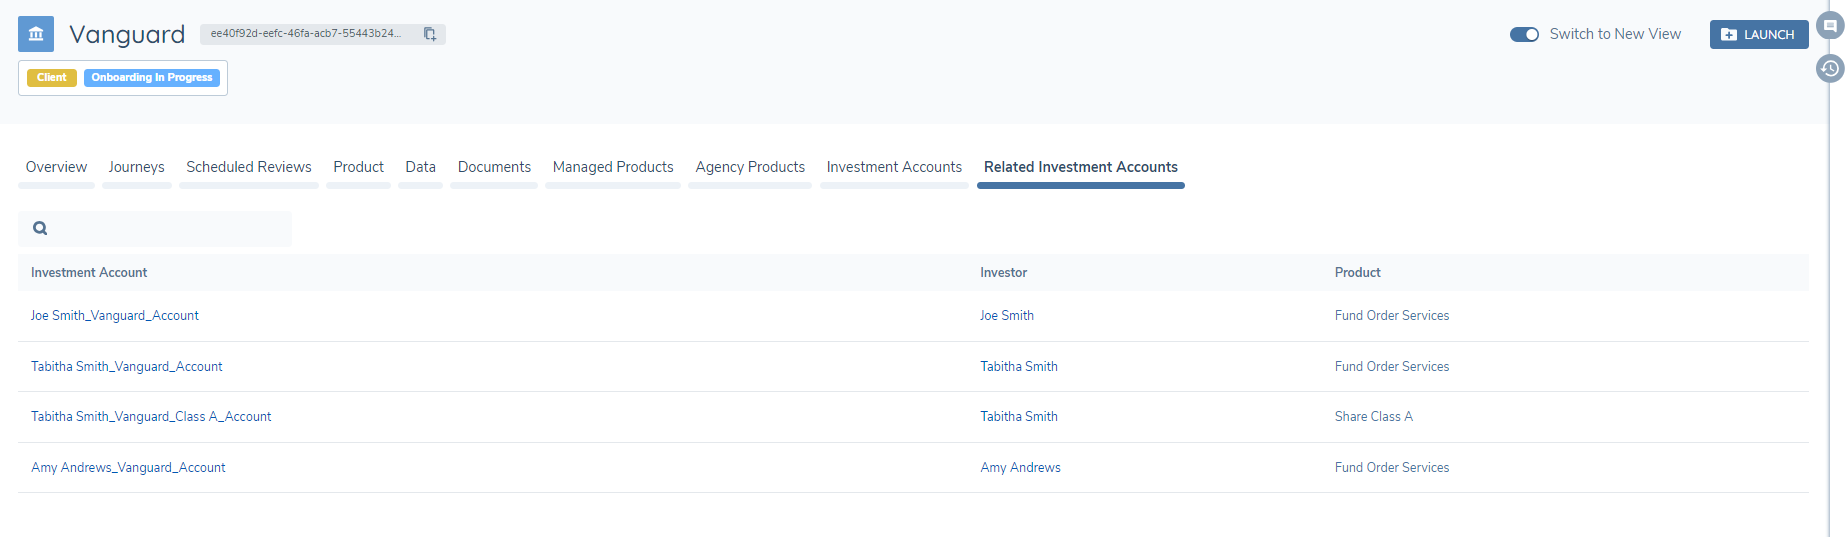Open Fund Order Services in Joe Smith row

(x=1392, y=315)
